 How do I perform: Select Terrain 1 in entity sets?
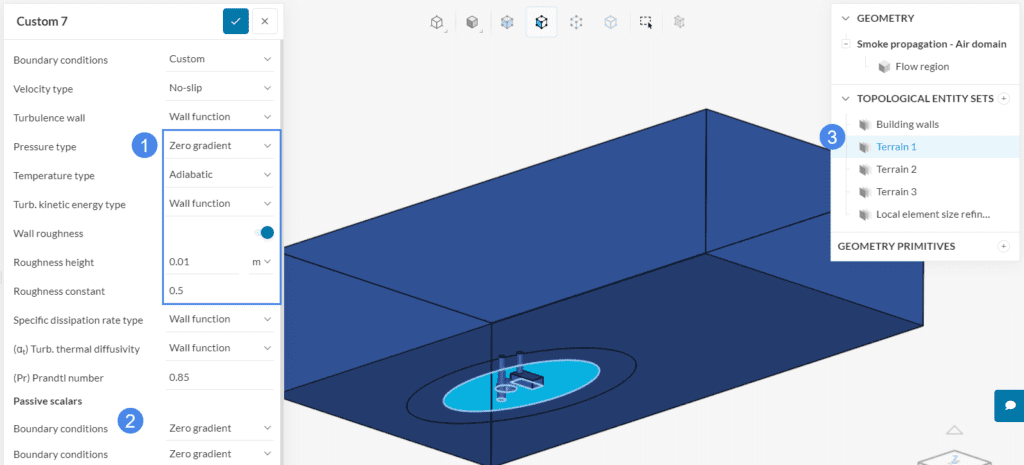tap(896, 147)
